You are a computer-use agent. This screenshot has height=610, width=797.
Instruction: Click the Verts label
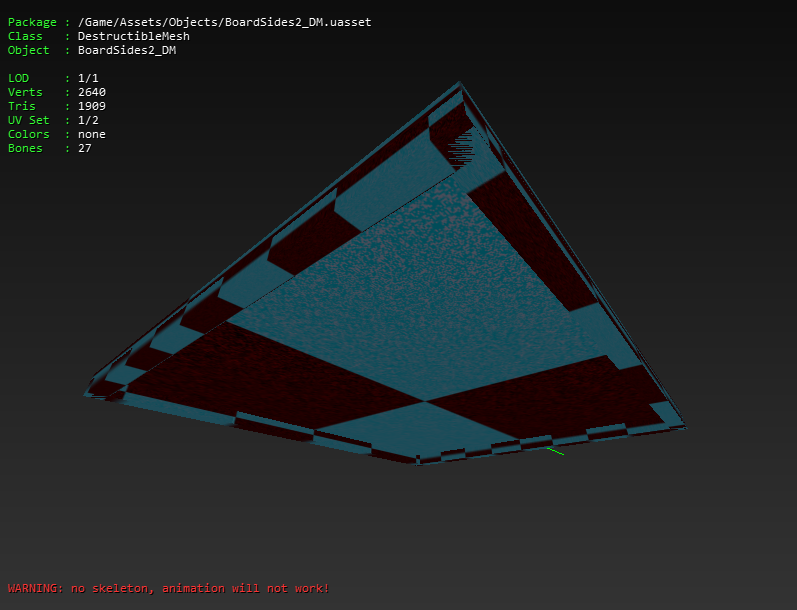(25, 92)
